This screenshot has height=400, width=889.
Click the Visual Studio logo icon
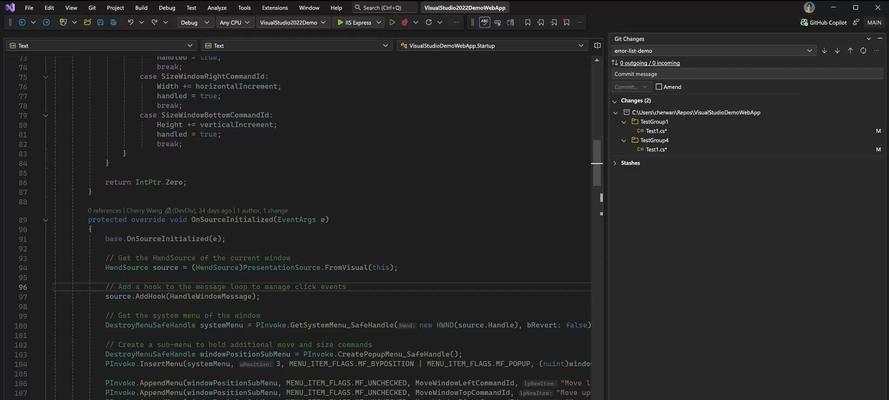pos(10,8)
